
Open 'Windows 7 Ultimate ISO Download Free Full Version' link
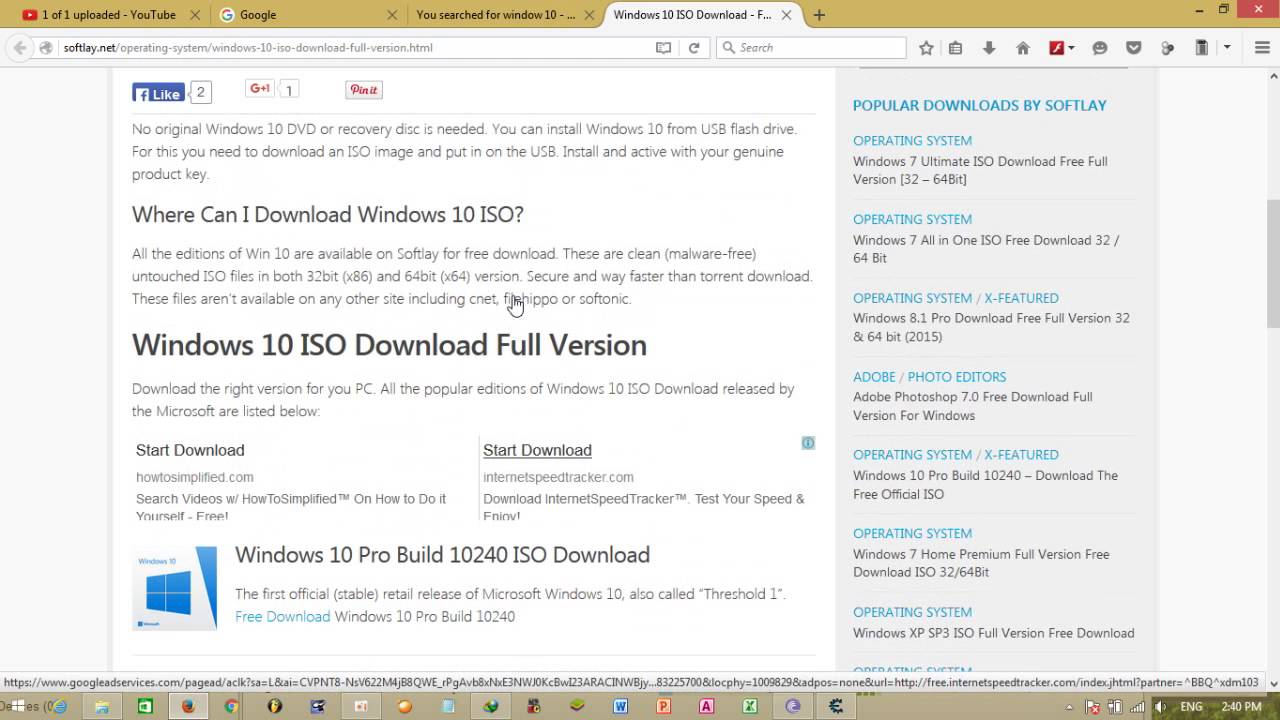click(980, 170)
